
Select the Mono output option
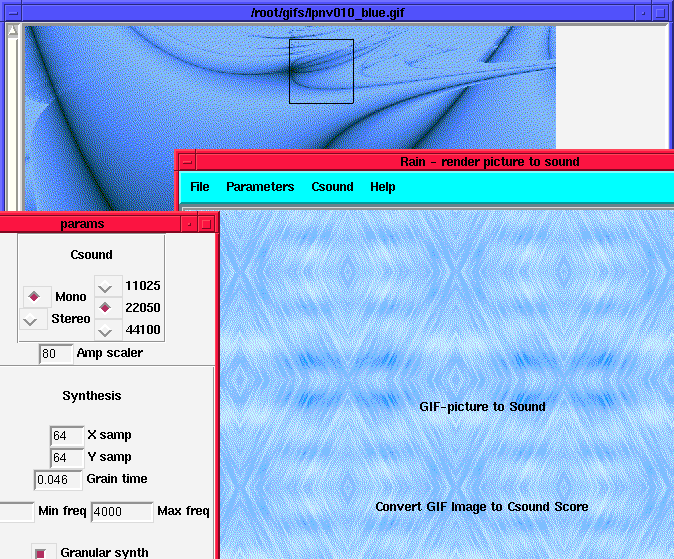click(x=36, y=296)
